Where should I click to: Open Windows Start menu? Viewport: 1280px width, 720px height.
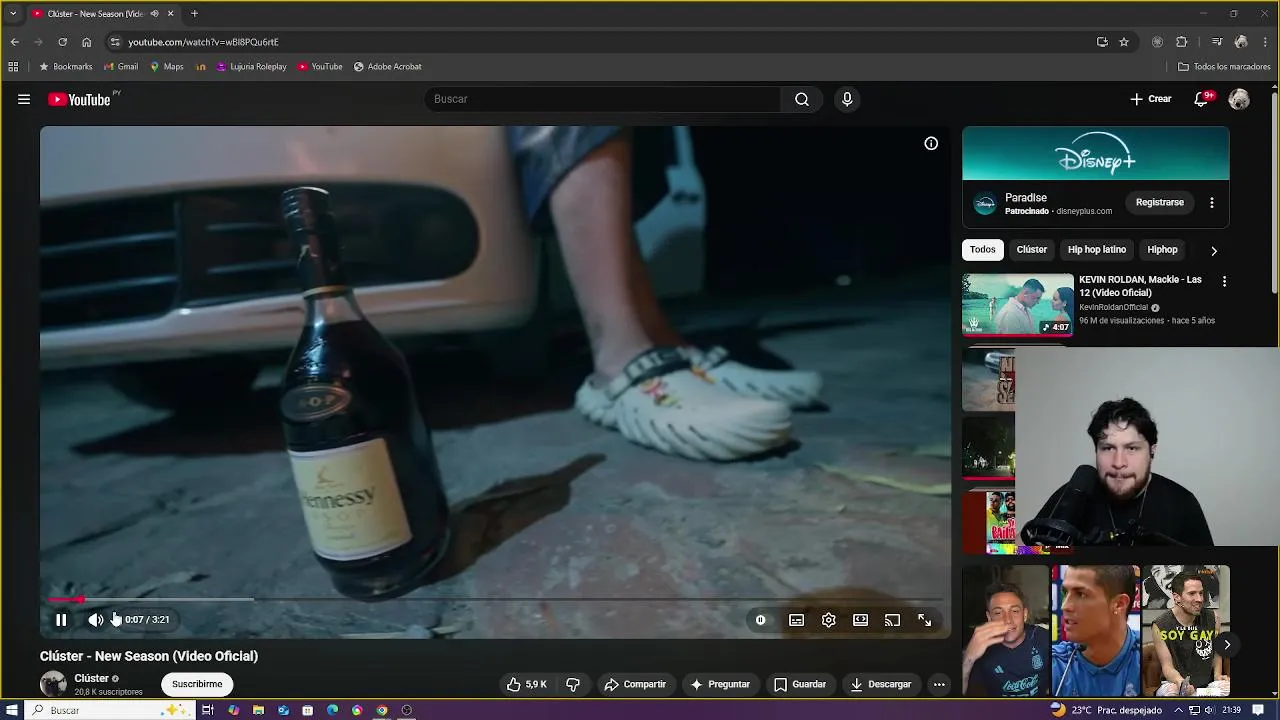pos(12,710)
